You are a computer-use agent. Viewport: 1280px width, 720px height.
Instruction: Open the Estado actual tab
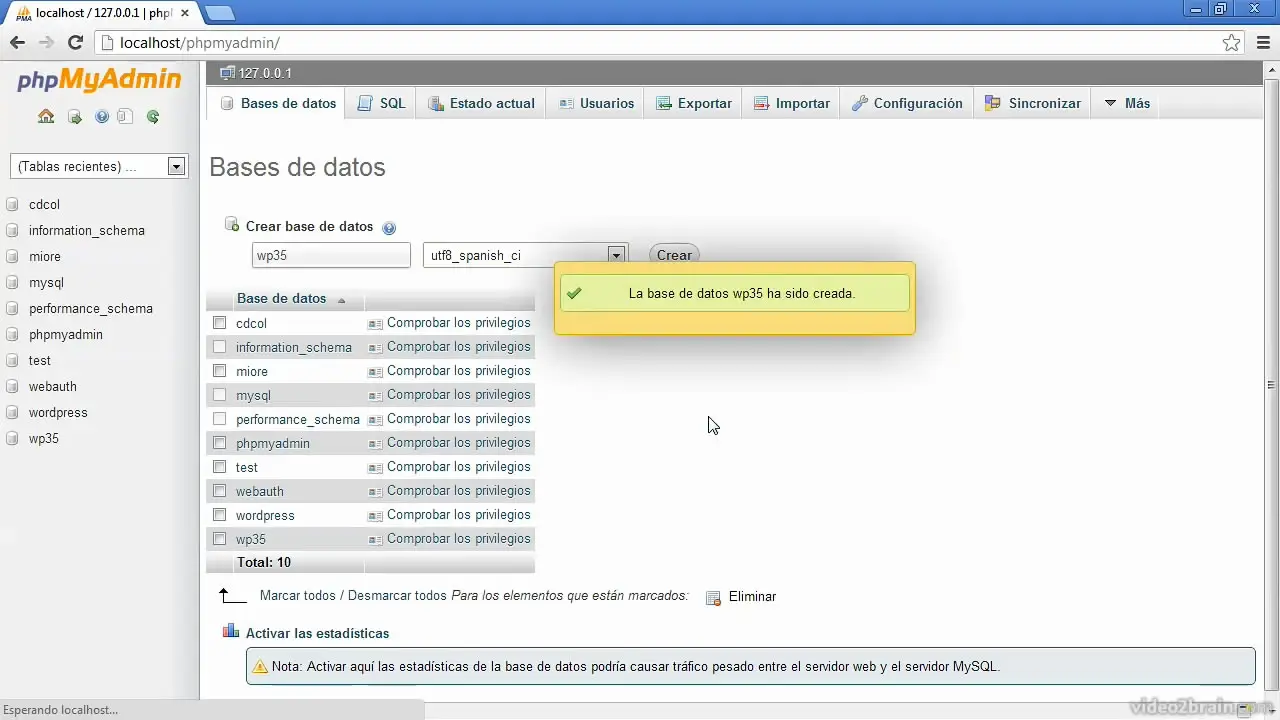click(481, 103)
